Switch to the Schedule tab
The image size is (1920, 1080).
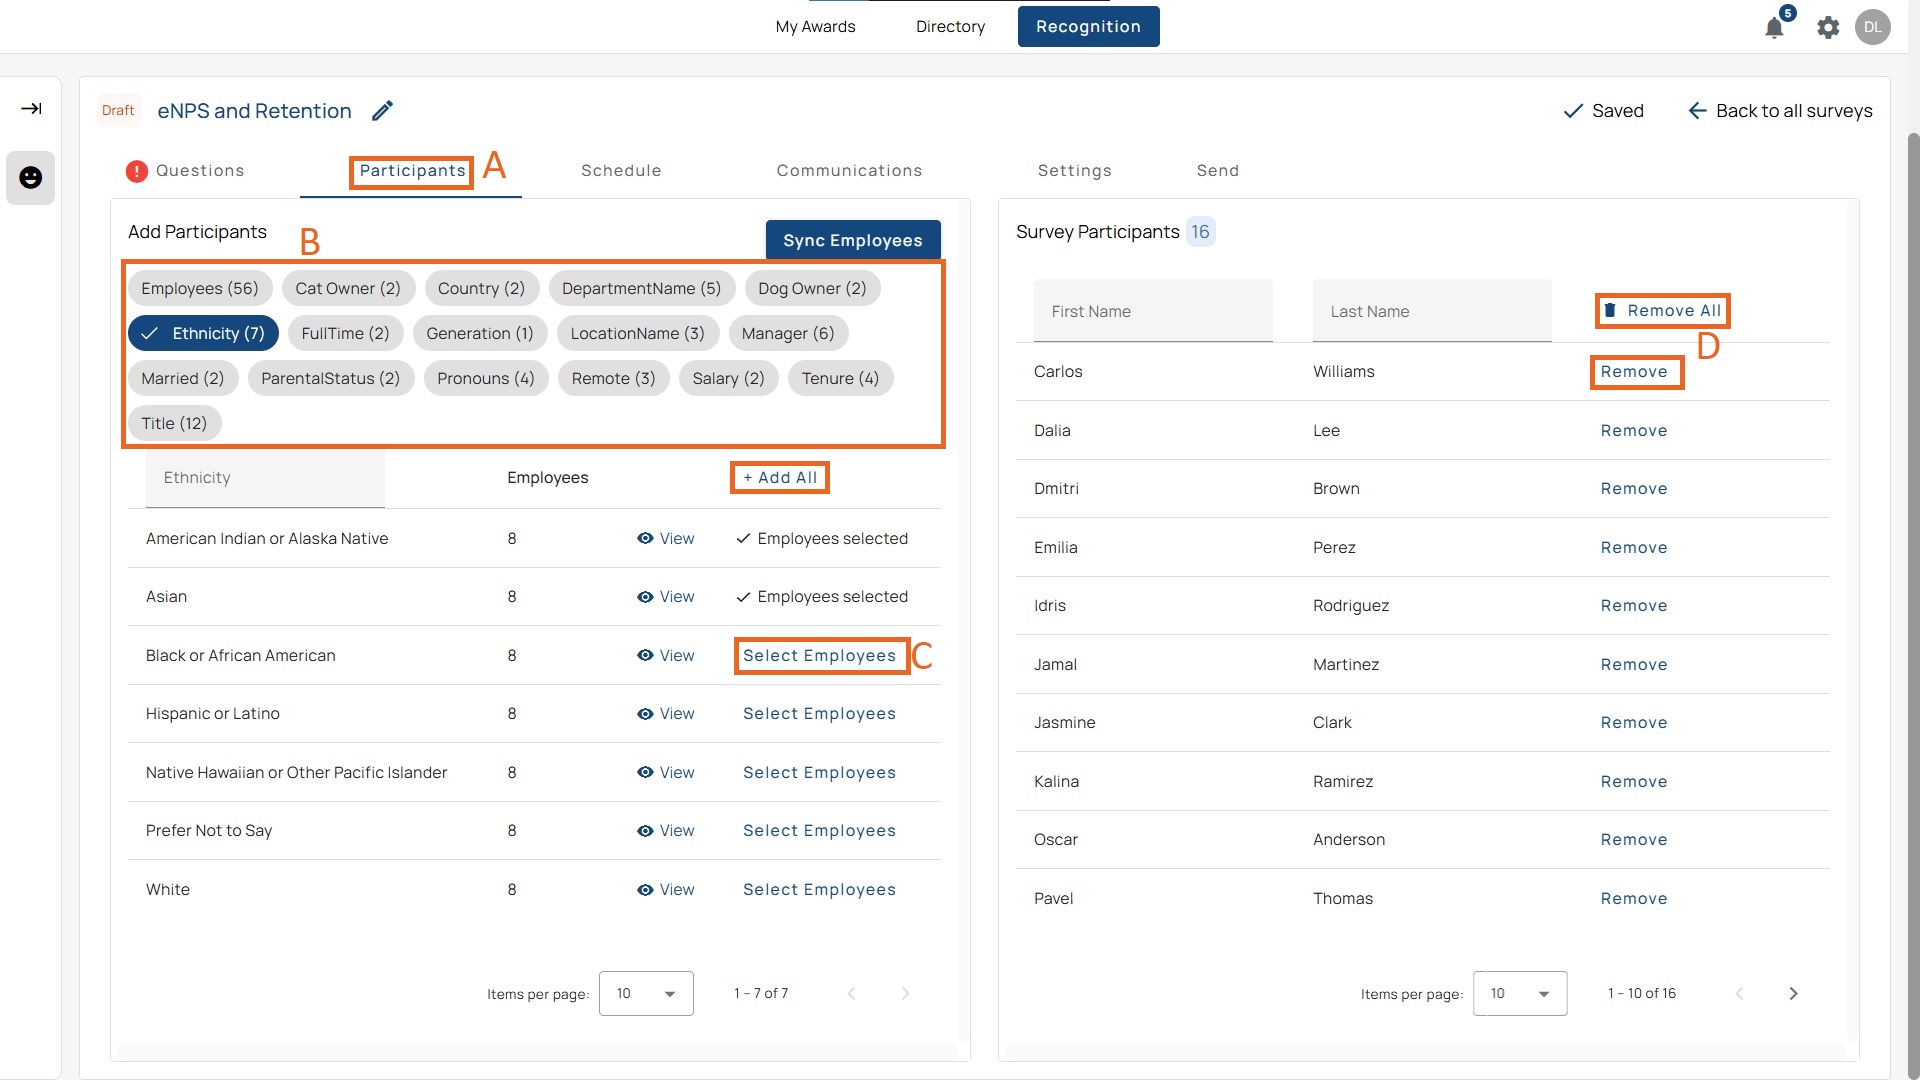(621, 171)
